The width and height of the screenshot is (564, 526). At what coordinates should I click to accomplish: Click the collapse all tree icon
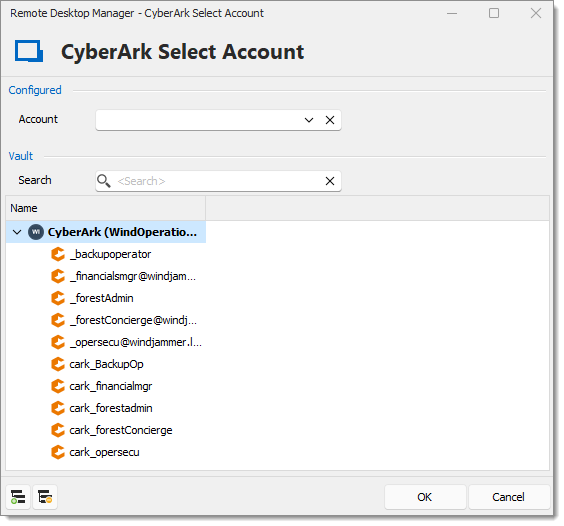pos(45,497)
